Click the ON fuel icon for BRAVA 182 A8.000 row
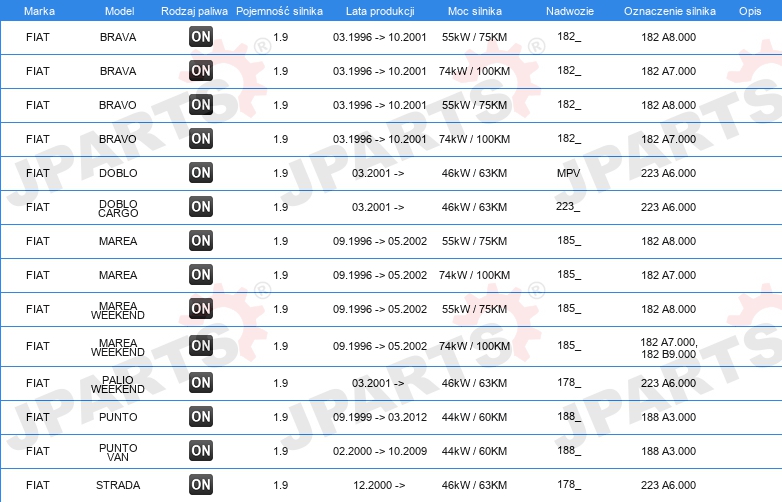This screenshot has width=782, height=502. [201, 36]
